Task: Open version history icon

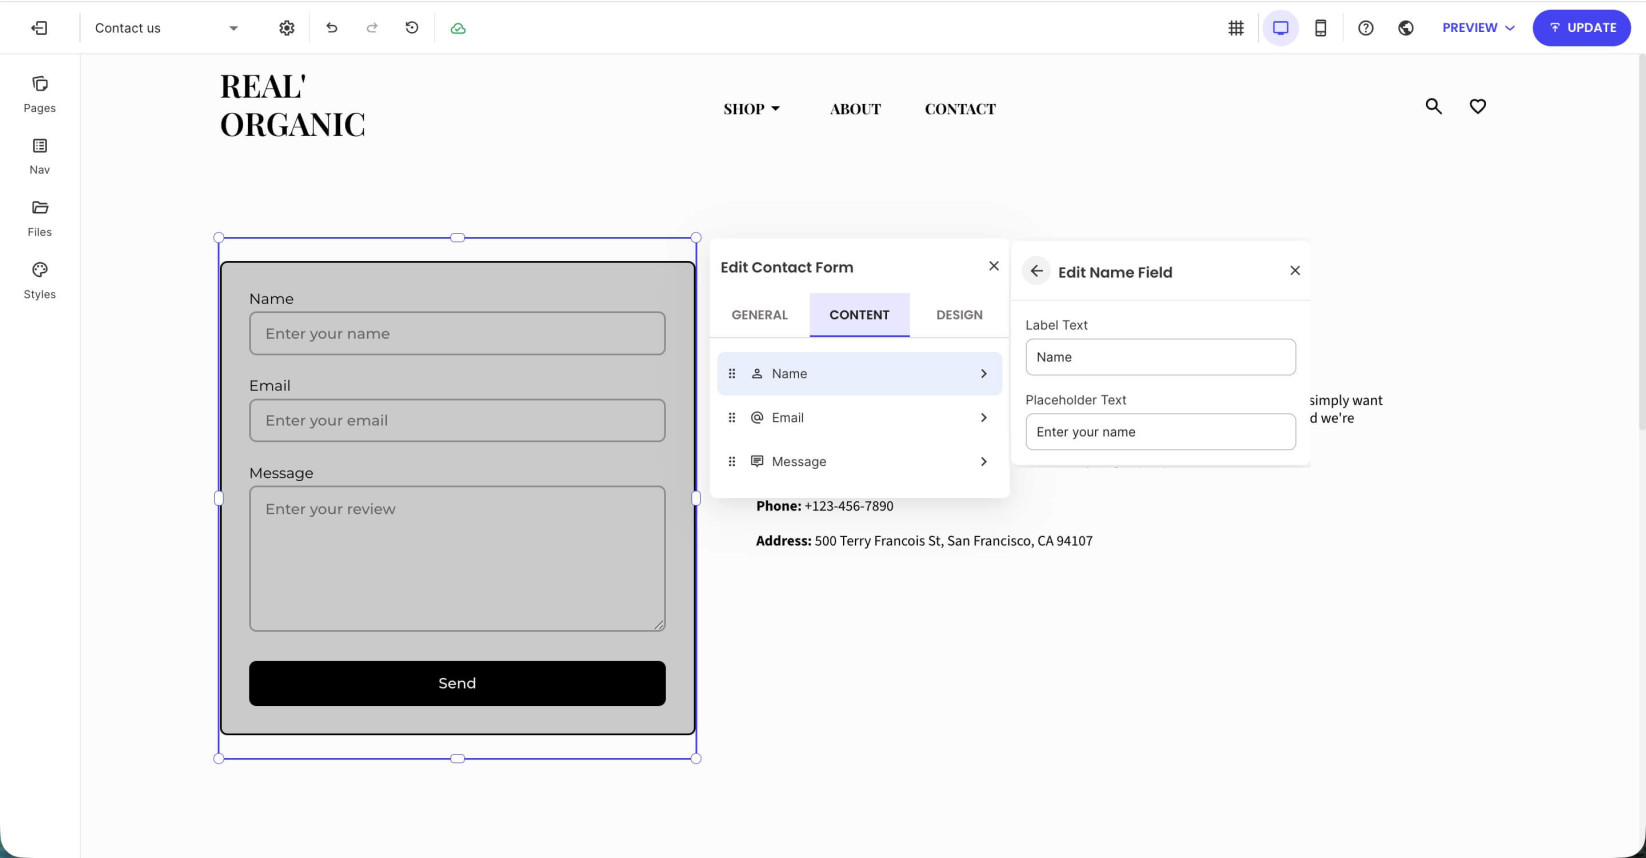Action: pyautogui.click(x=412, y=28)
